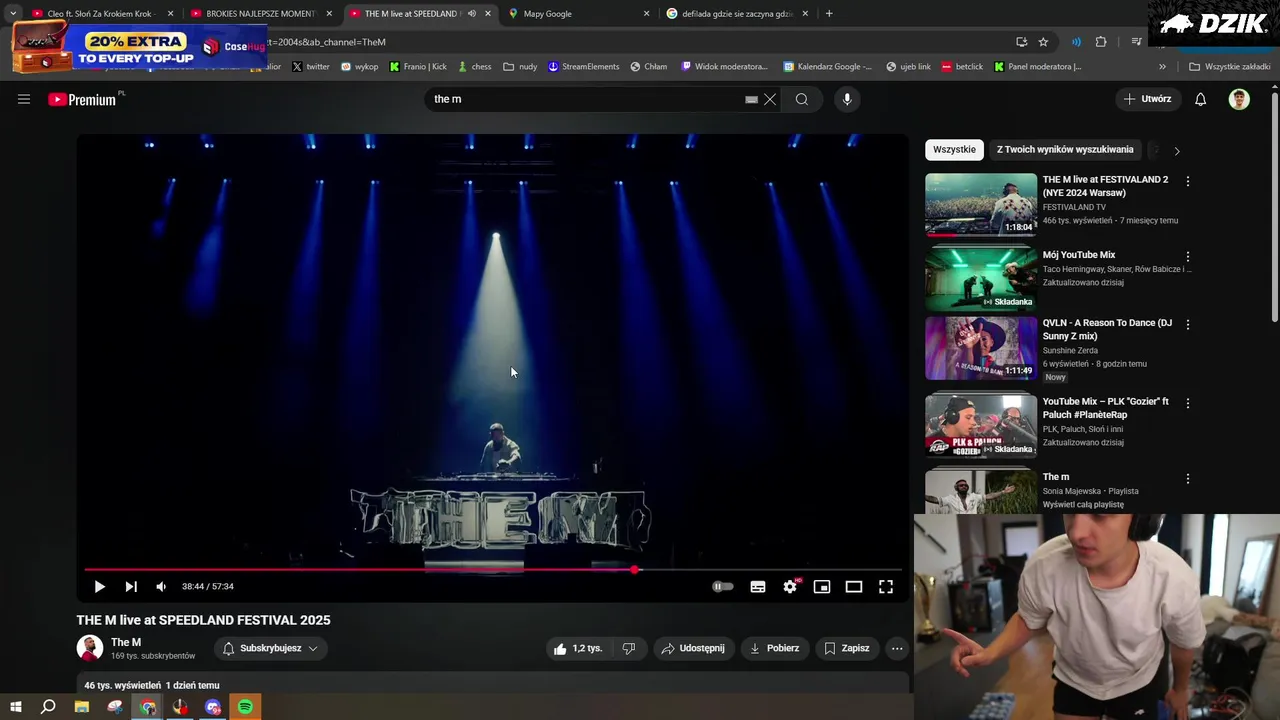Open options for Mój YouTube Mix
This screenshot has height=720, width=1280.
pyautogui.click(x=1188, y=257)
